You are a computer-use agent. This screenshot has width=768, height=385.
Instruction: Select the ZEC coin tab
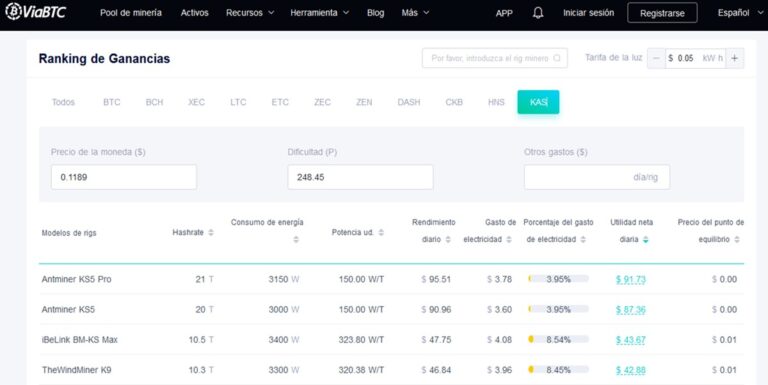[322, 102]
